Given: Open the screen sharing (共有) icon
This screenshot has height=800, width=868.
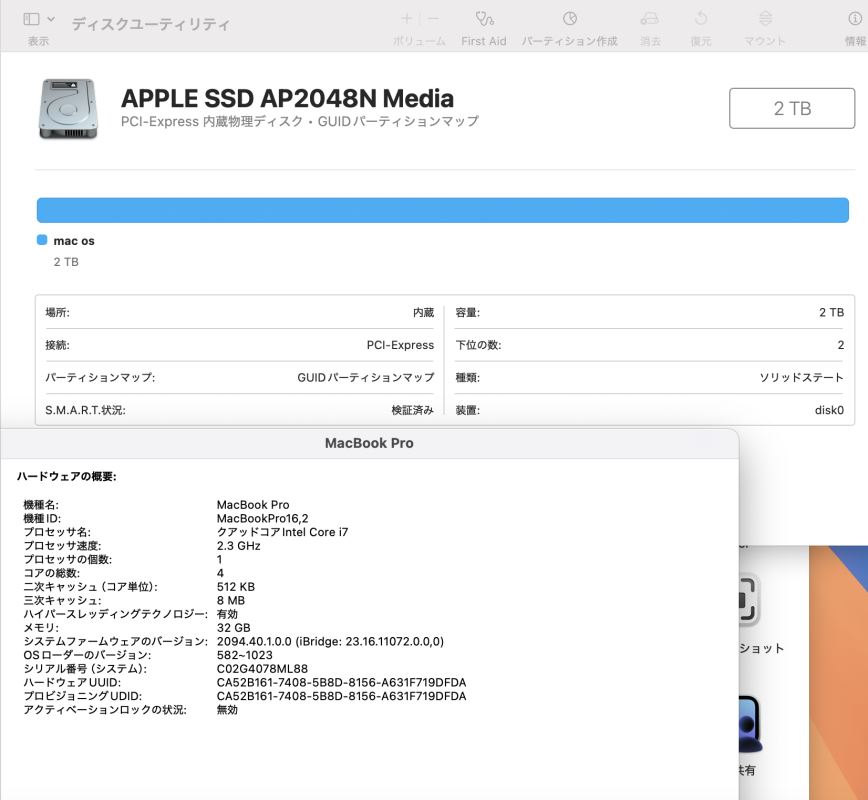Looking at the screenshot, I should click(x=744, y=725).
